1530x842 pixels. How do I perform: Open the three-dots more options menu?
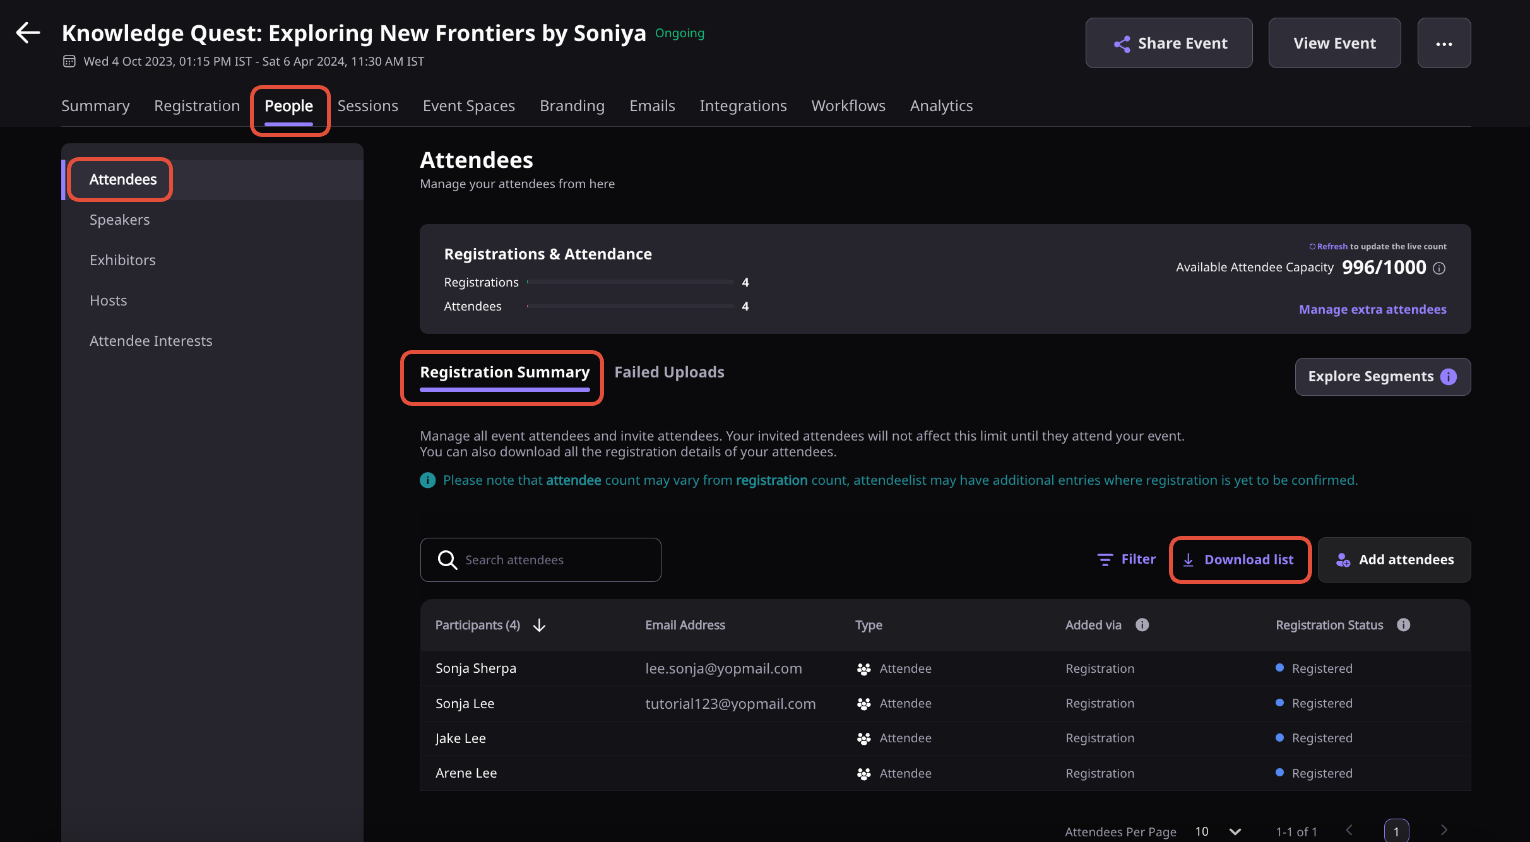[x=1444, y=43]
